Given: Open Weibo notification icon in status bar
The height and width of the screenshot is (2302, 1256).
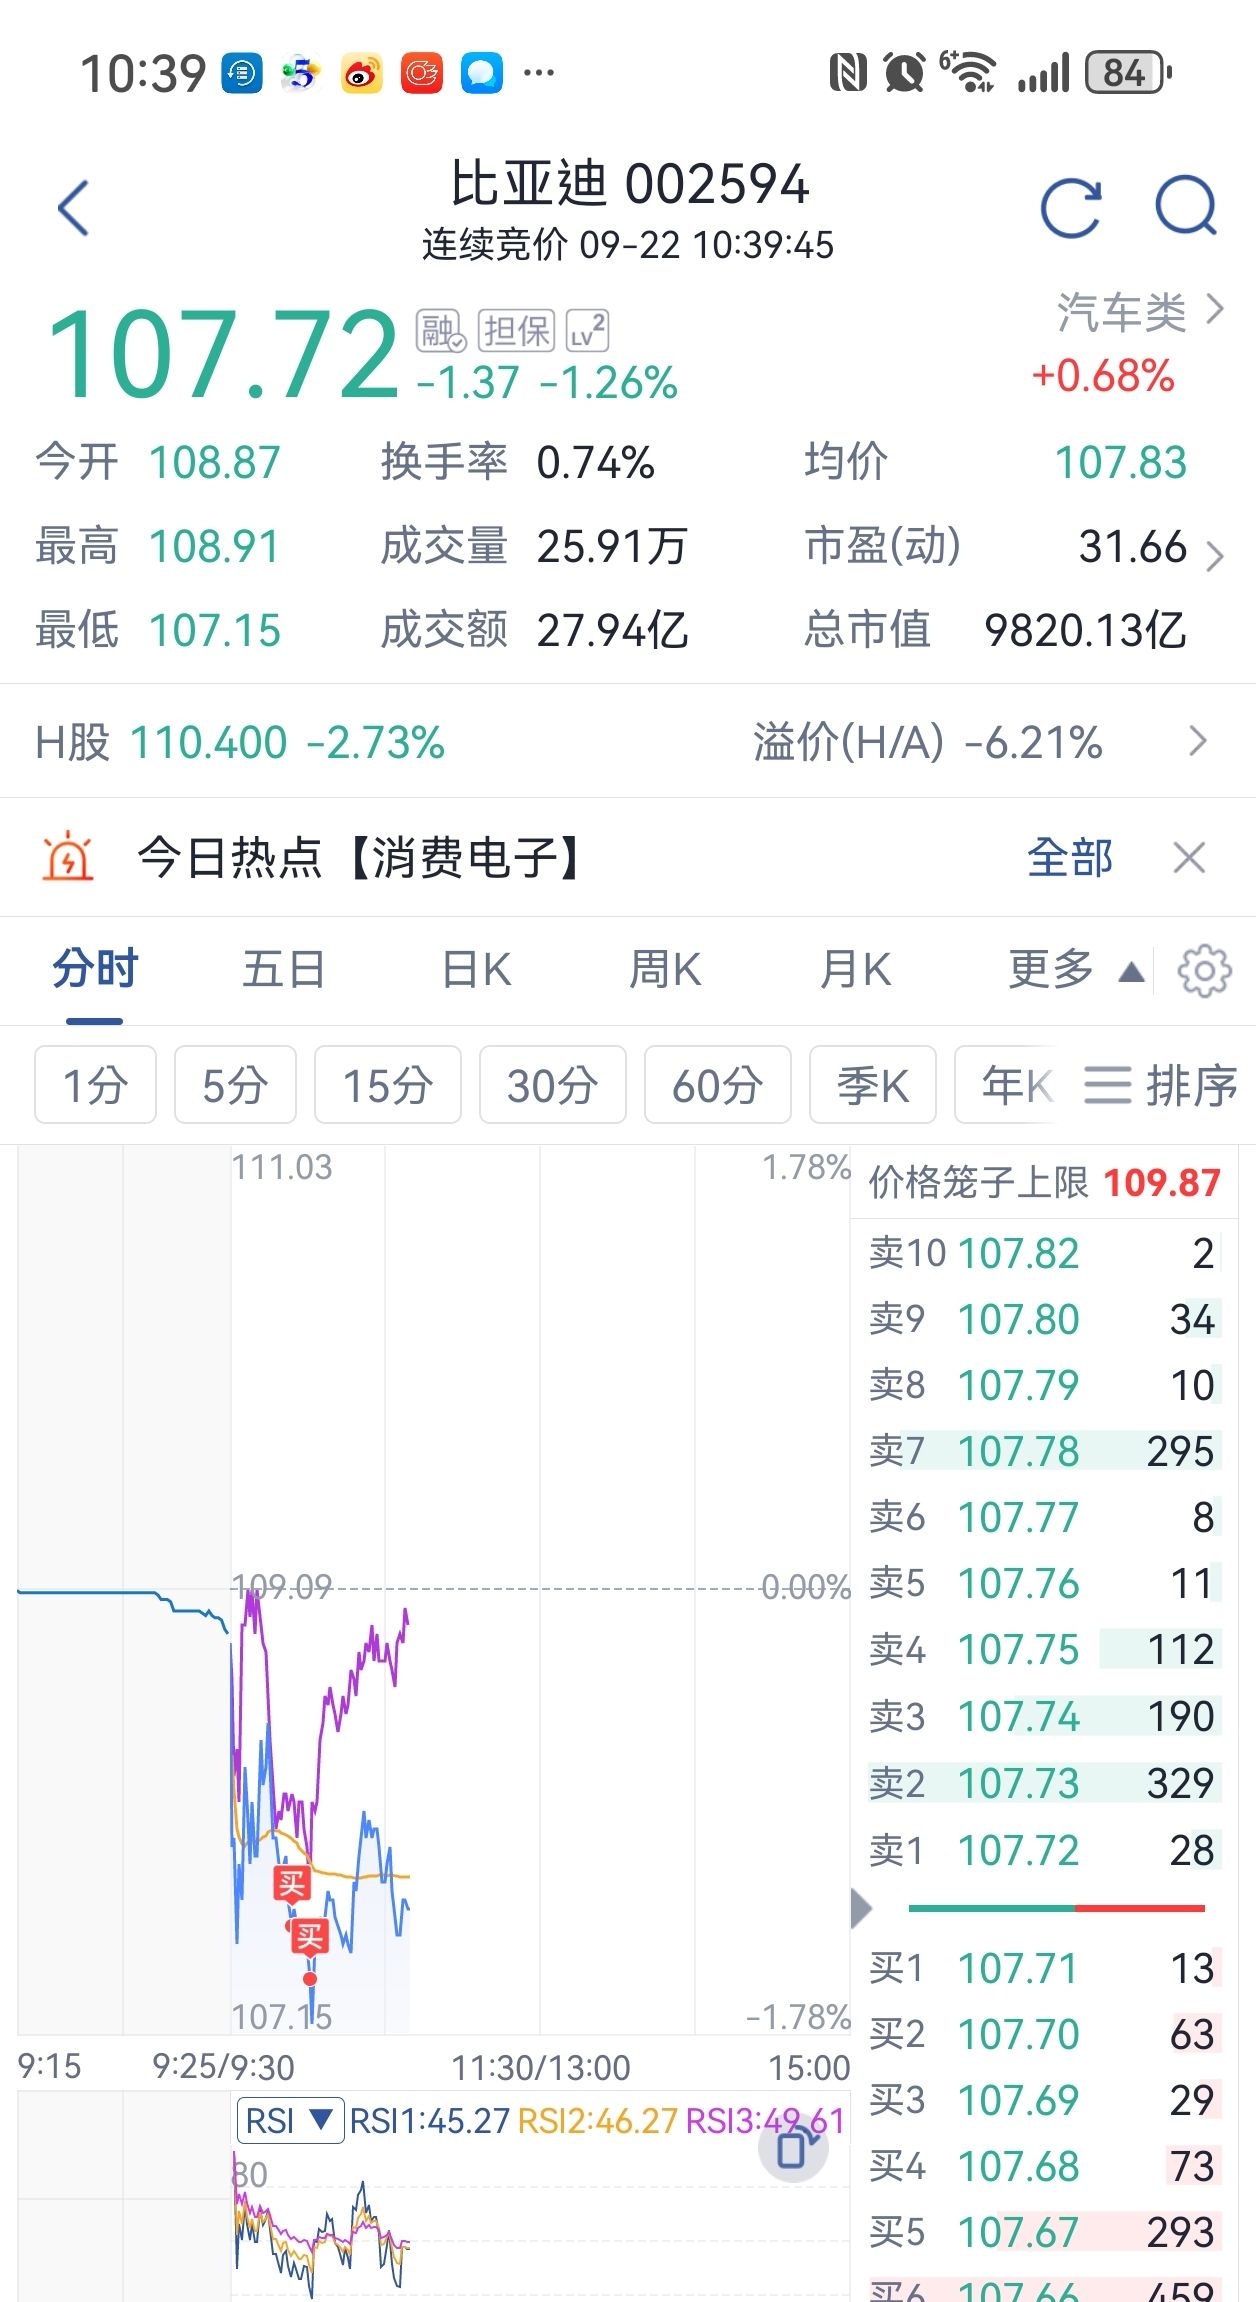Looking at the screenshot, I should coord(362,73).
